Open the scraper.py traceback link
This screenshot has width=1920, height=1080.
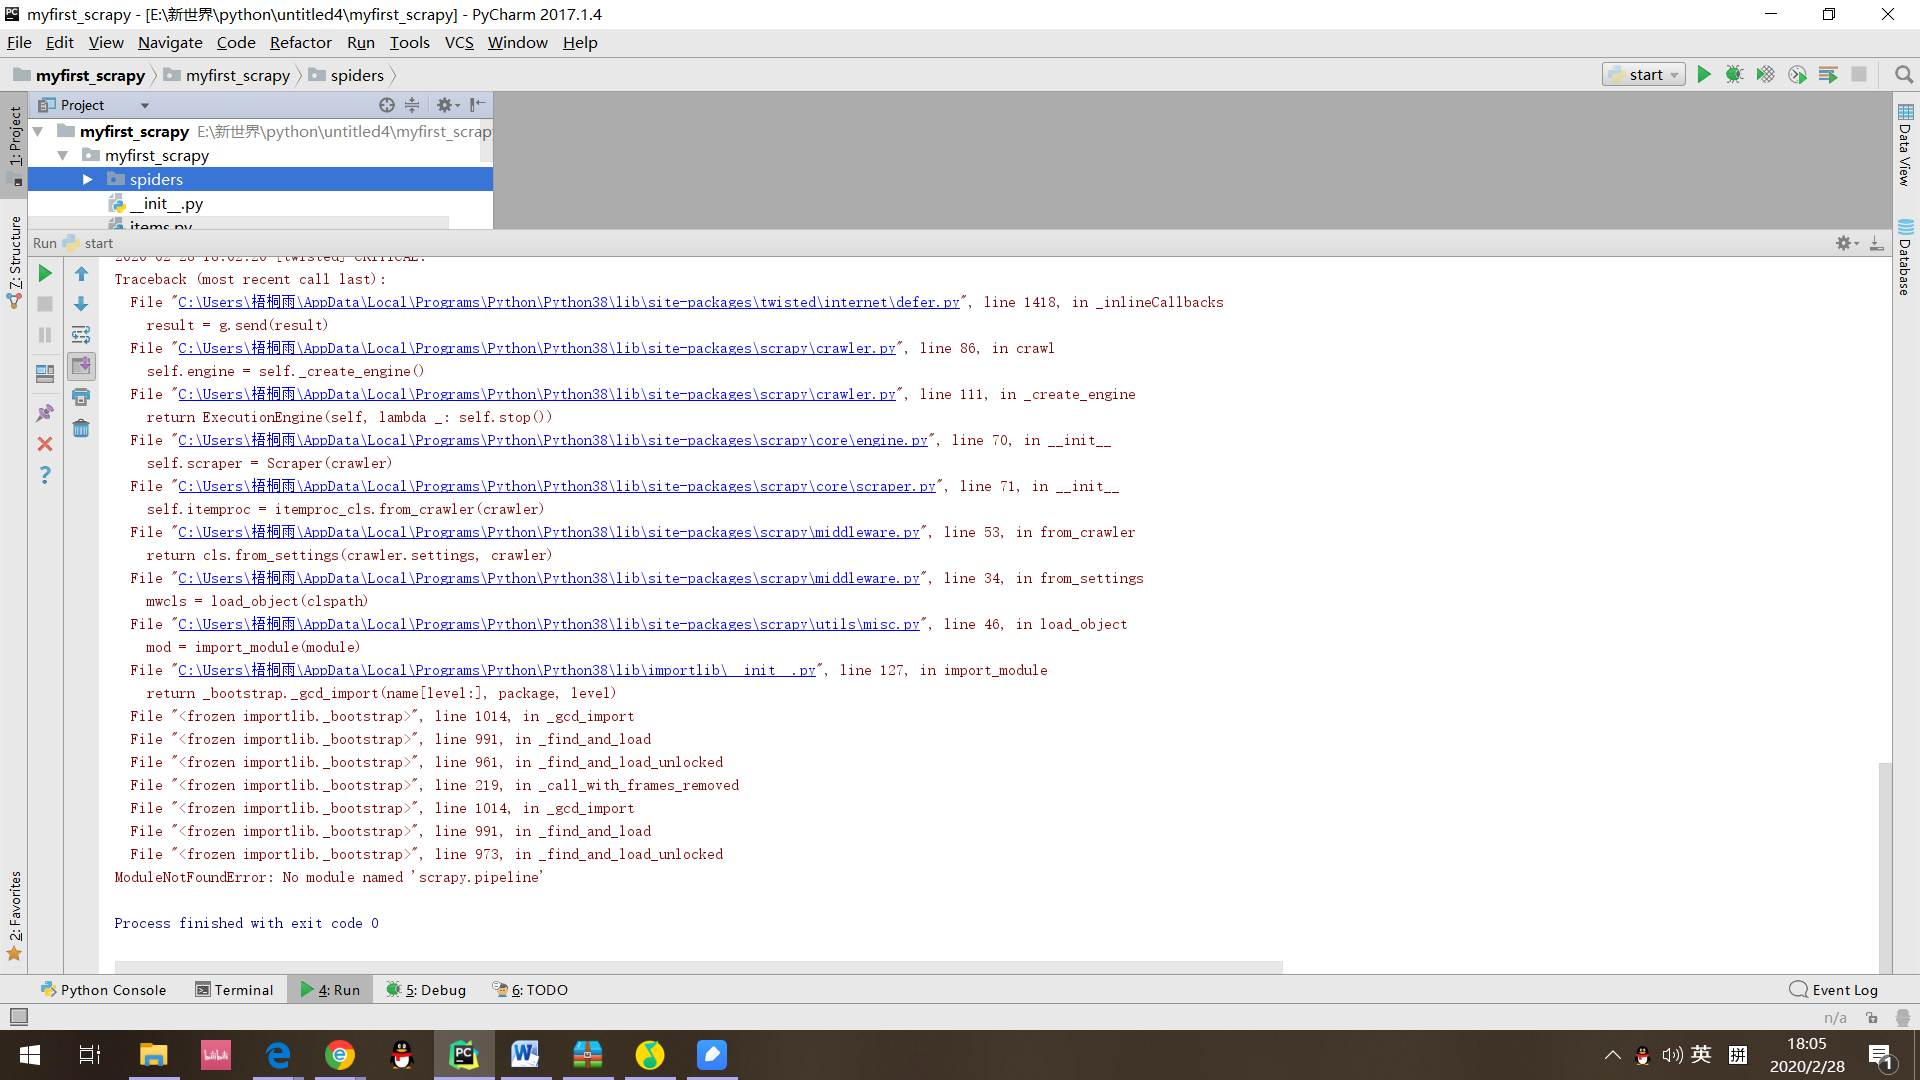pyautogui.click(x=557, y=486)
